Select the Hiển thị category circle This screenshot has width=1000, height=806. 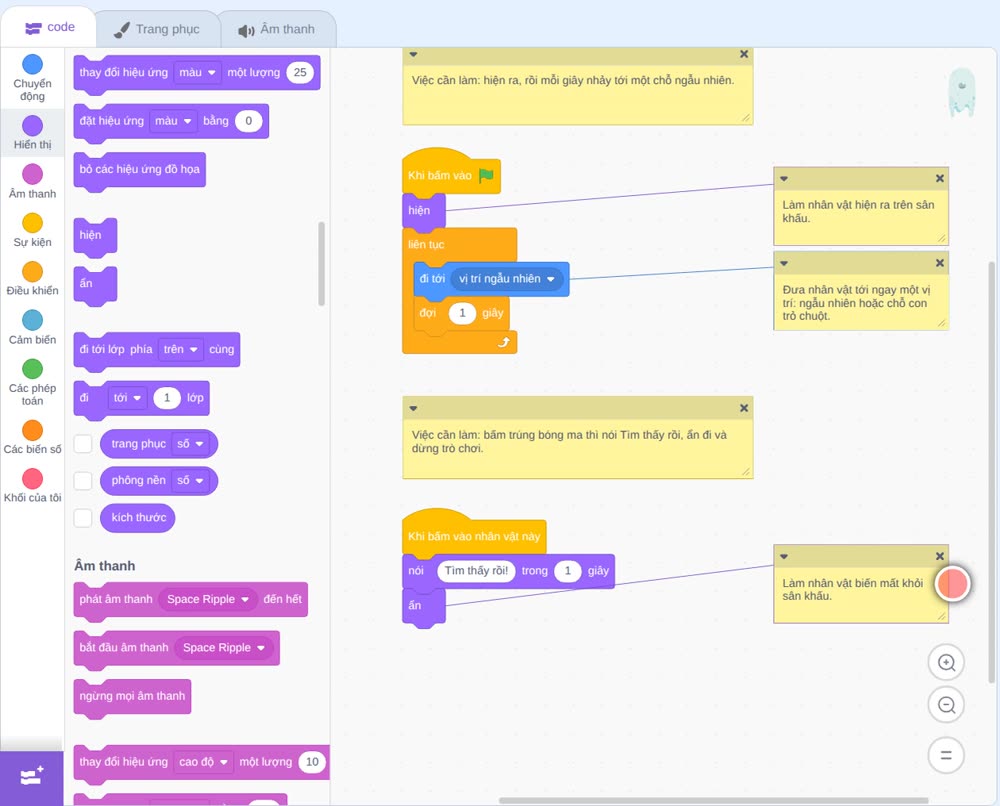point(33,126)
